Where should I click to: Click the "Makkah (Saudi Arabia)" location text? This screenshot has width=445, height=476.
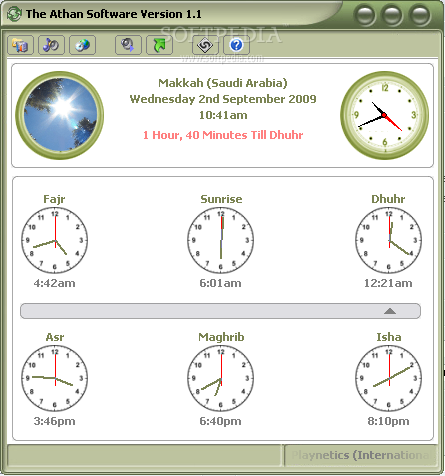click(x=223, y=83)
